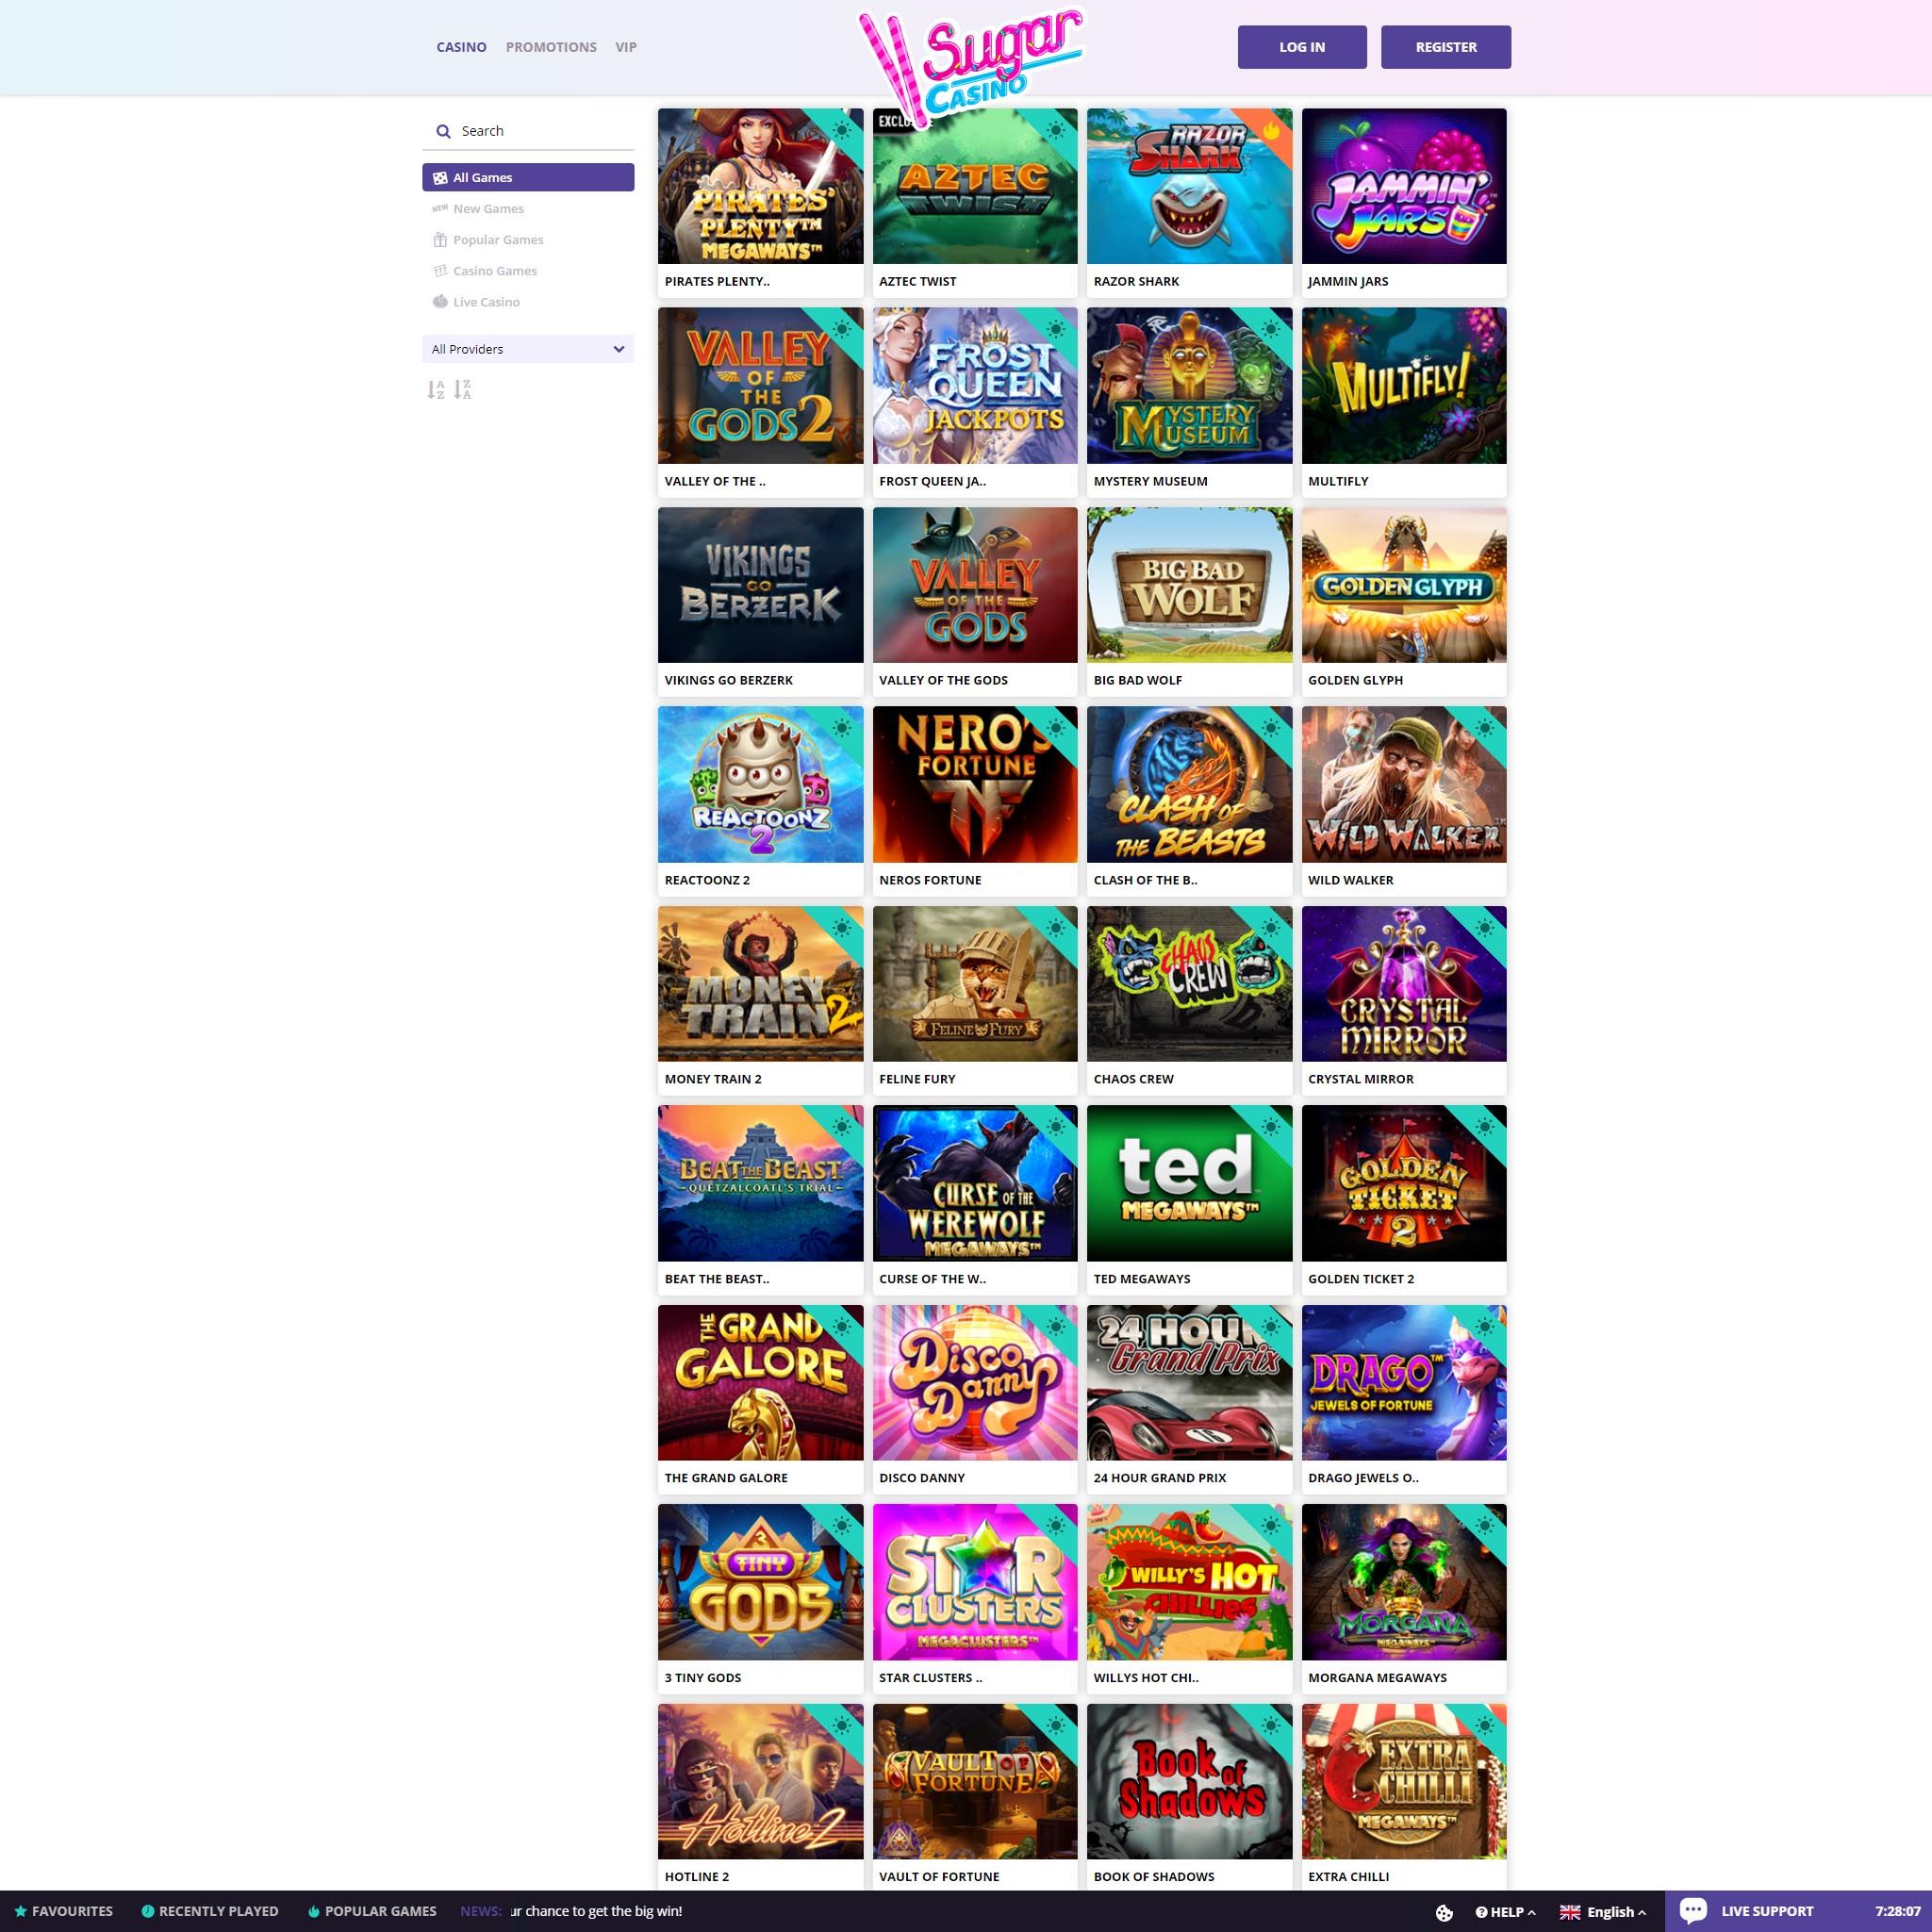Open the Golden Ticket 2 thumbnail
This screenshot has height=1932, width=1932.
tap(1404, 1184)
